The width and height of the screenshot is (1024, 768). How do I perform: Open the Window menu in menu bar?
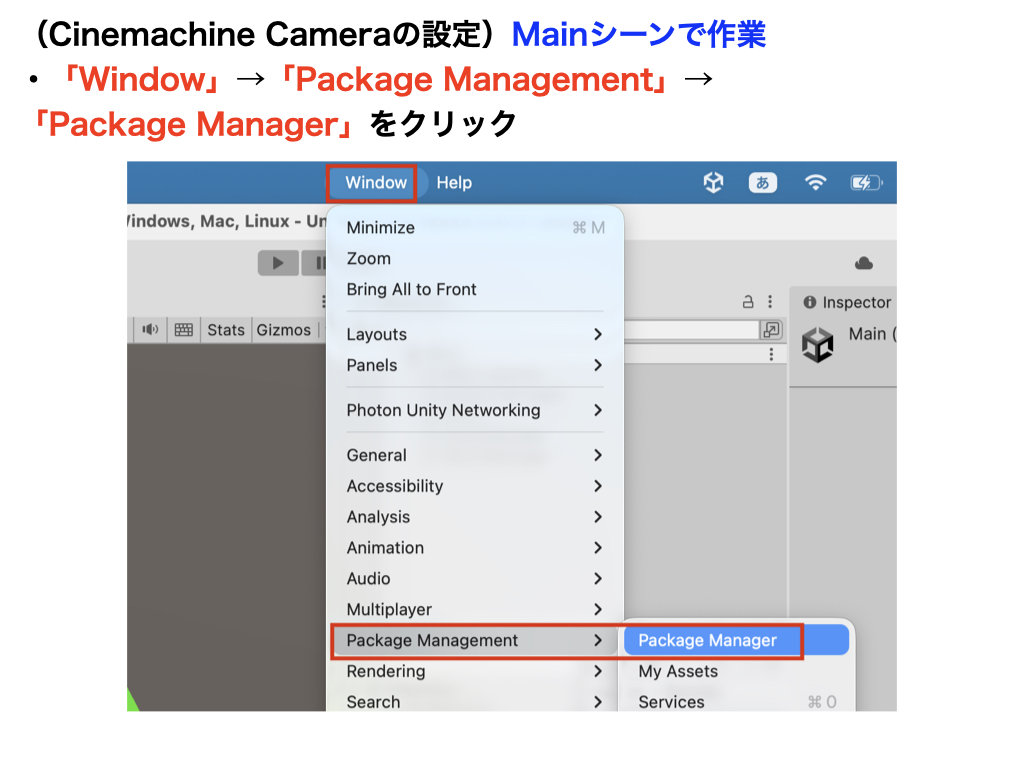(376, 183)
